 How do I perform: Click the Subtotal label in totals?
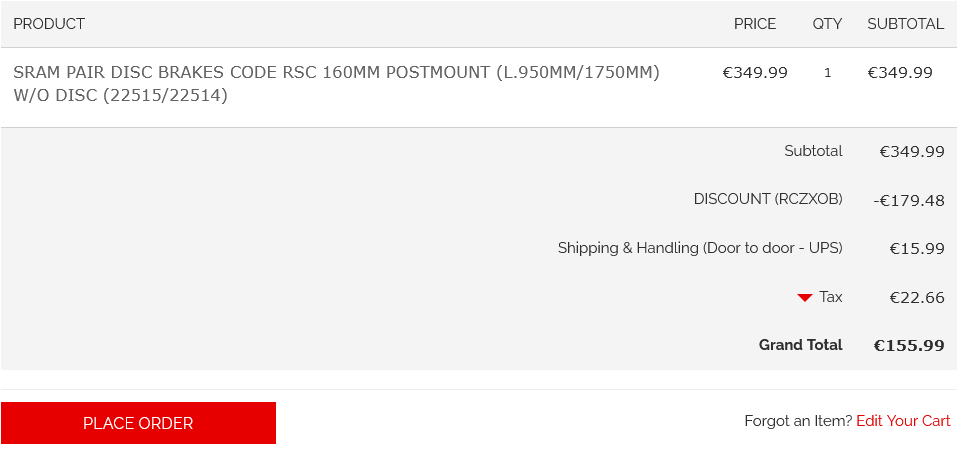pos(813,151)
